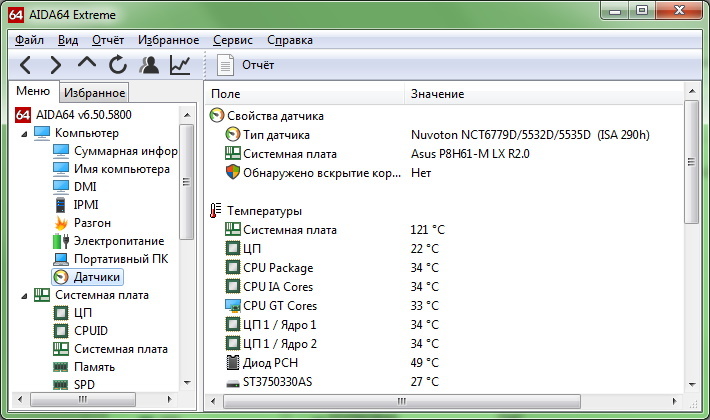710x420 pixels.
Task: Click tree panel scroll up arrow
Action: 187,115
